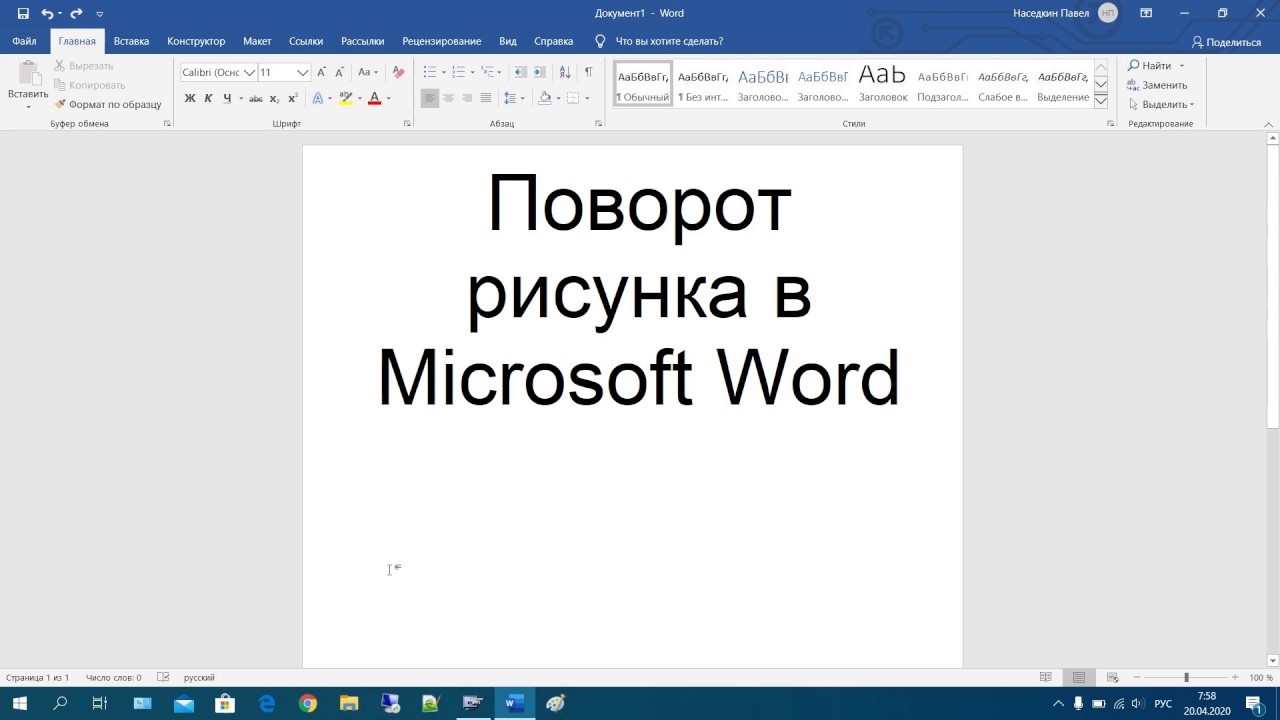This screenshot has height=720, width=1280.
Task: Decrease paragraph indent
Action: point(520,72)
